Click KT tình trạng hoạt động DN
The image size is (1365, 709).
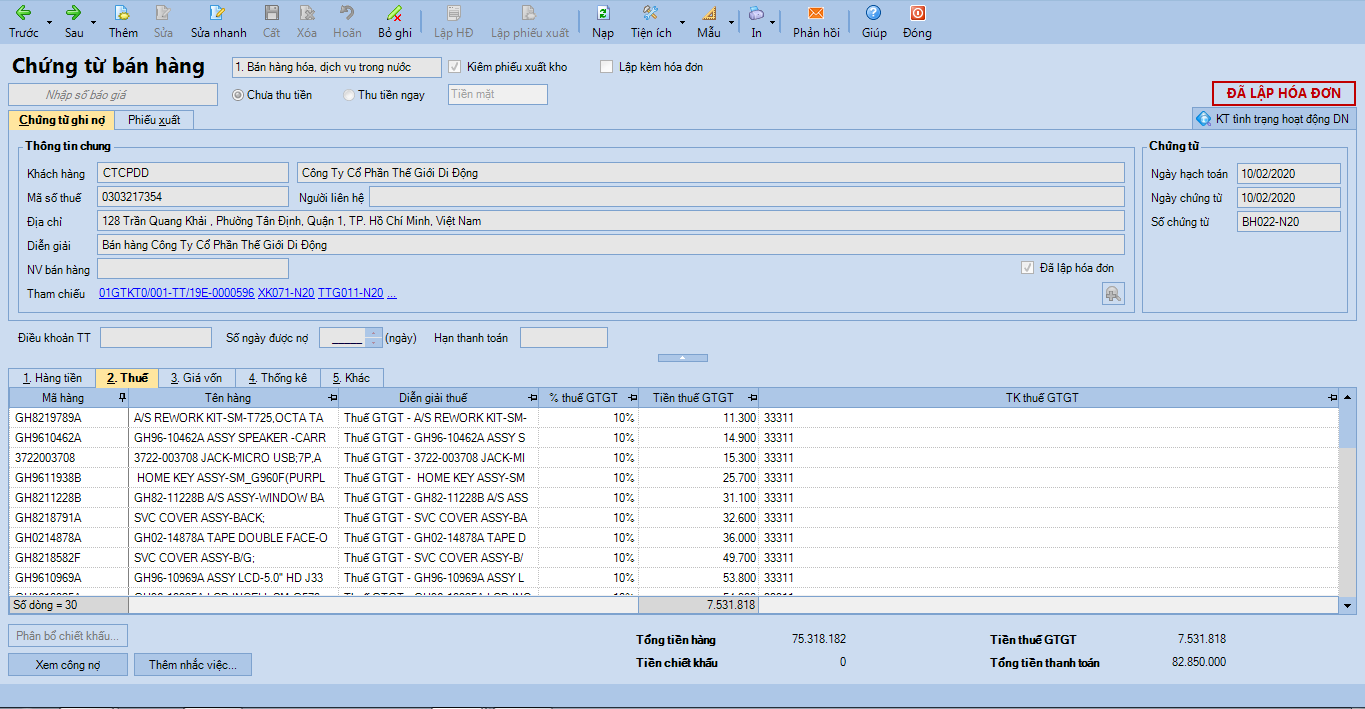[1274, 119]
